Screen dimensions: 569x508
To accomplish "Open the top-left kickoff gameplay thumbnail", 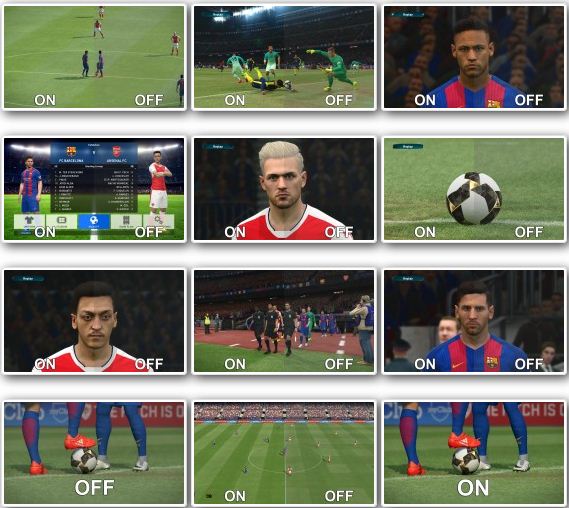I will [x=94, y=57].
